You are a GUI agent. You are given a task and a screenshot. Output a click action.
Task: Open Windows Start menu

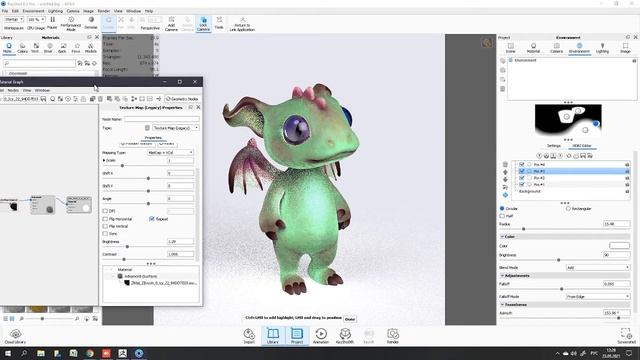pos(7,353)
